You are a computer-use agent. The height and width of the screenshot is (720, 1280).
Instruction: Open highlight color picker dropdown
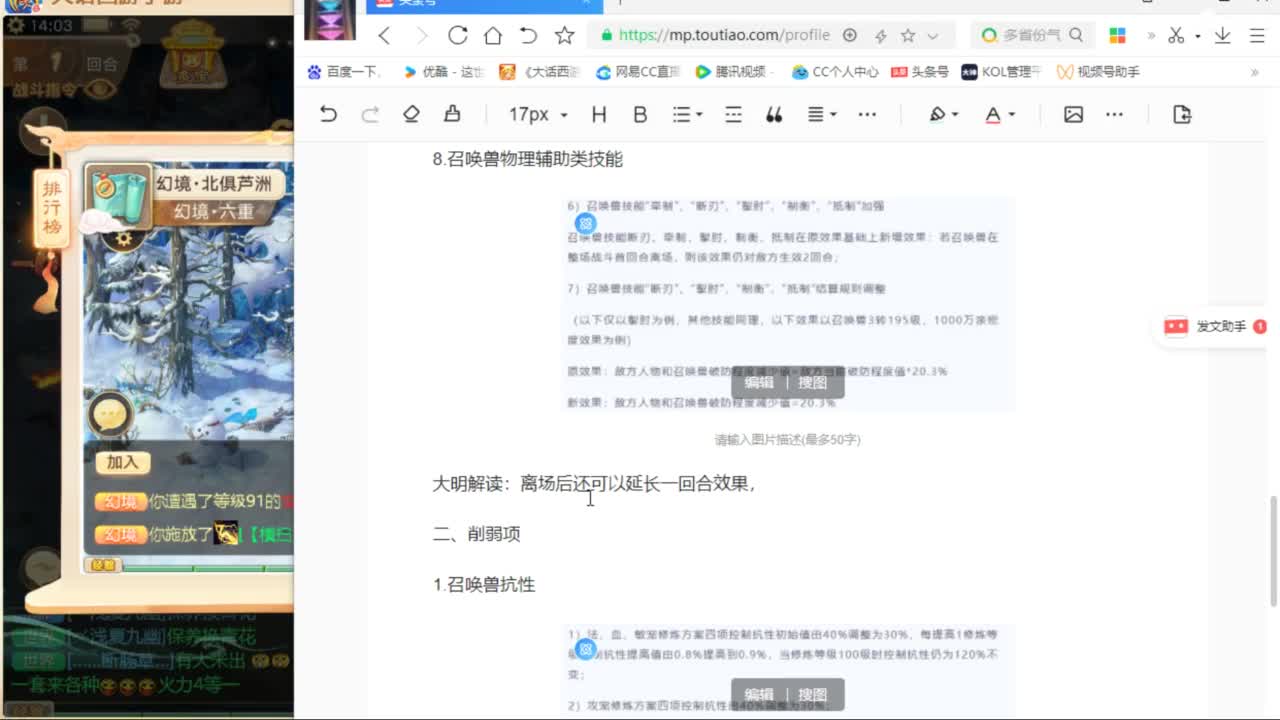pos(943,114)
